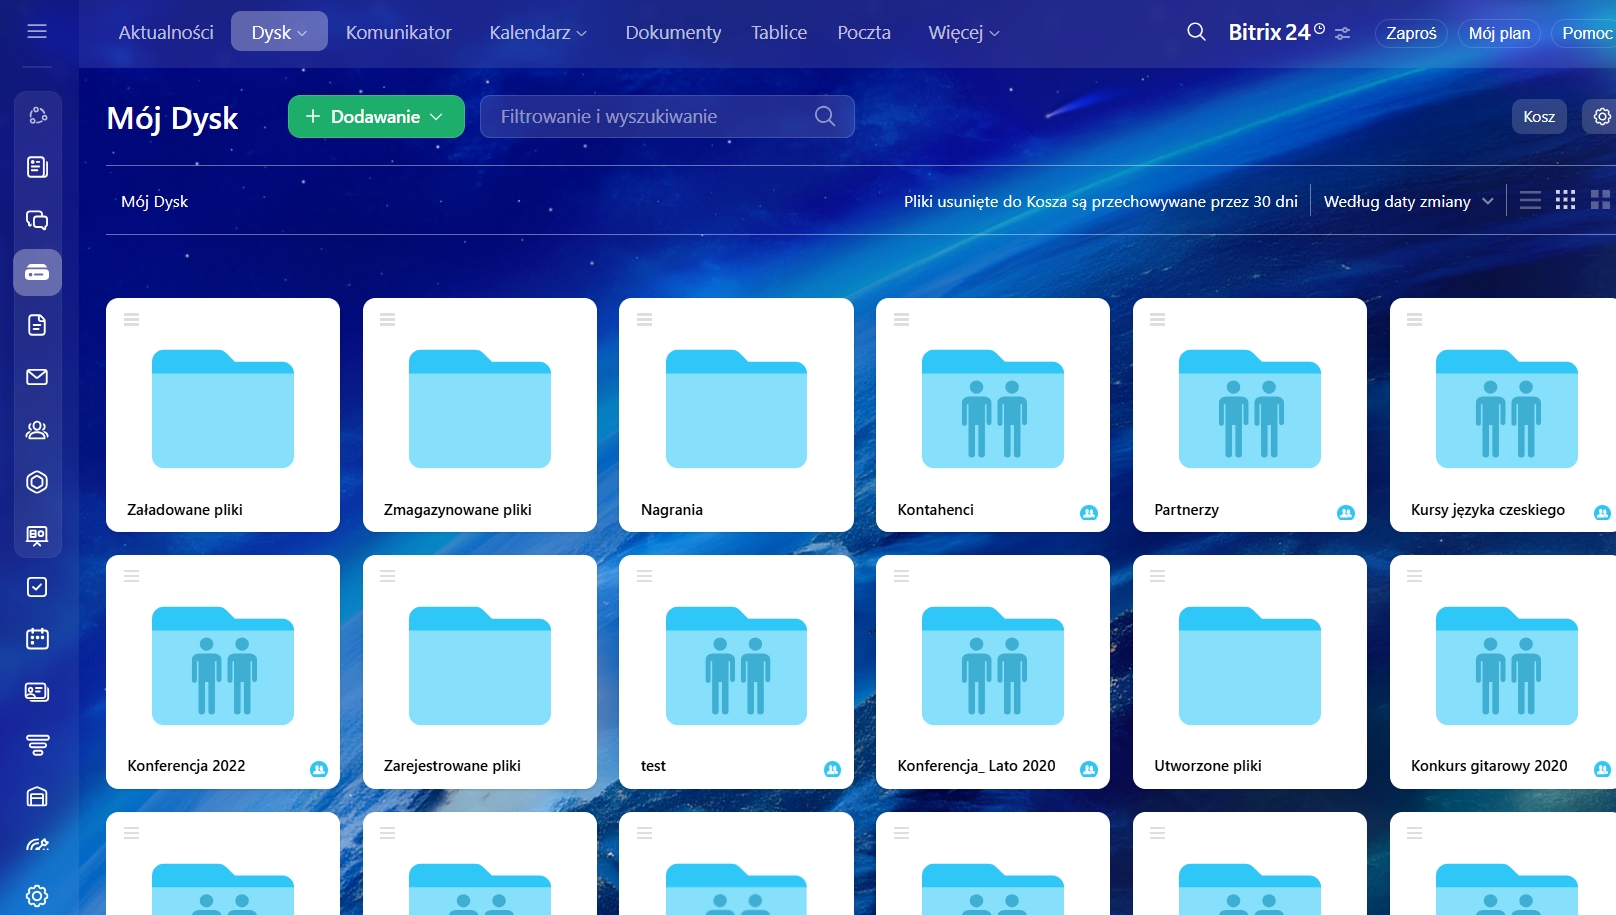Open the mail icon in the left sidebar
This screenshot has width=1616, height=915.
click(37, 377)
